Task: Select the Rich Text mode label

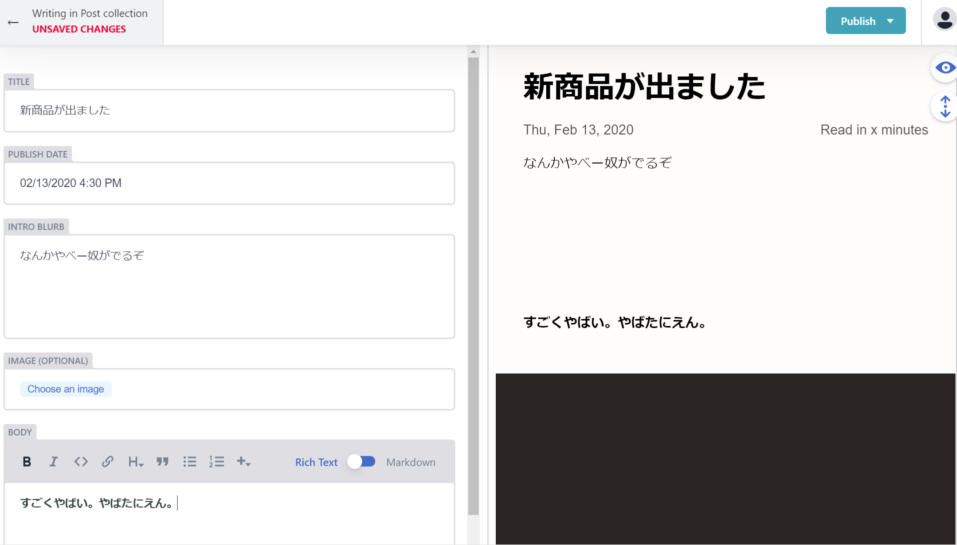Action: click(x=316, y=462)
